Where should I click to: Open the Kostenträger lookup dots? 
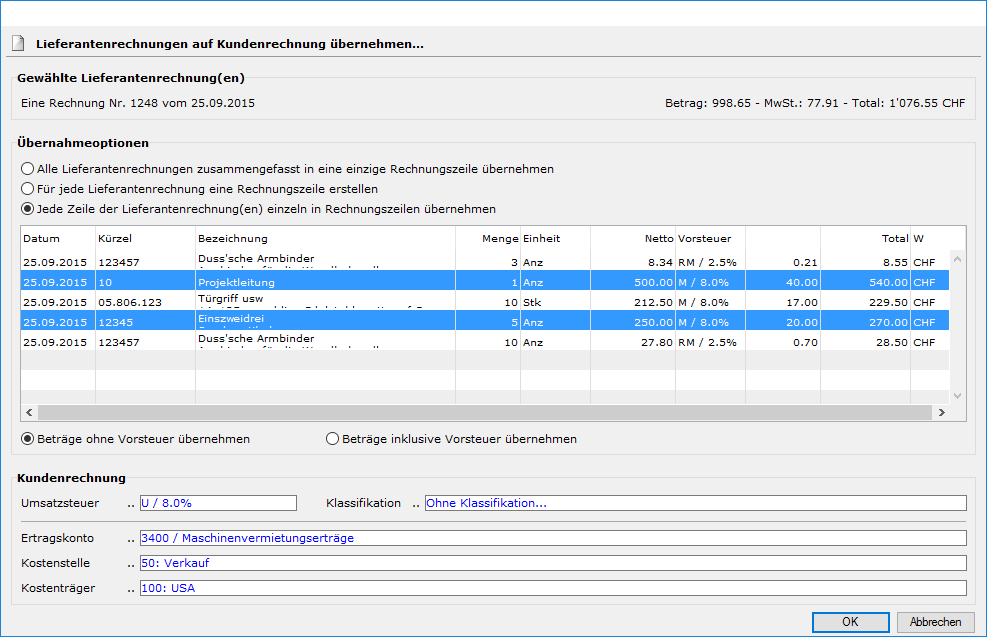click(x=131, y=589)
